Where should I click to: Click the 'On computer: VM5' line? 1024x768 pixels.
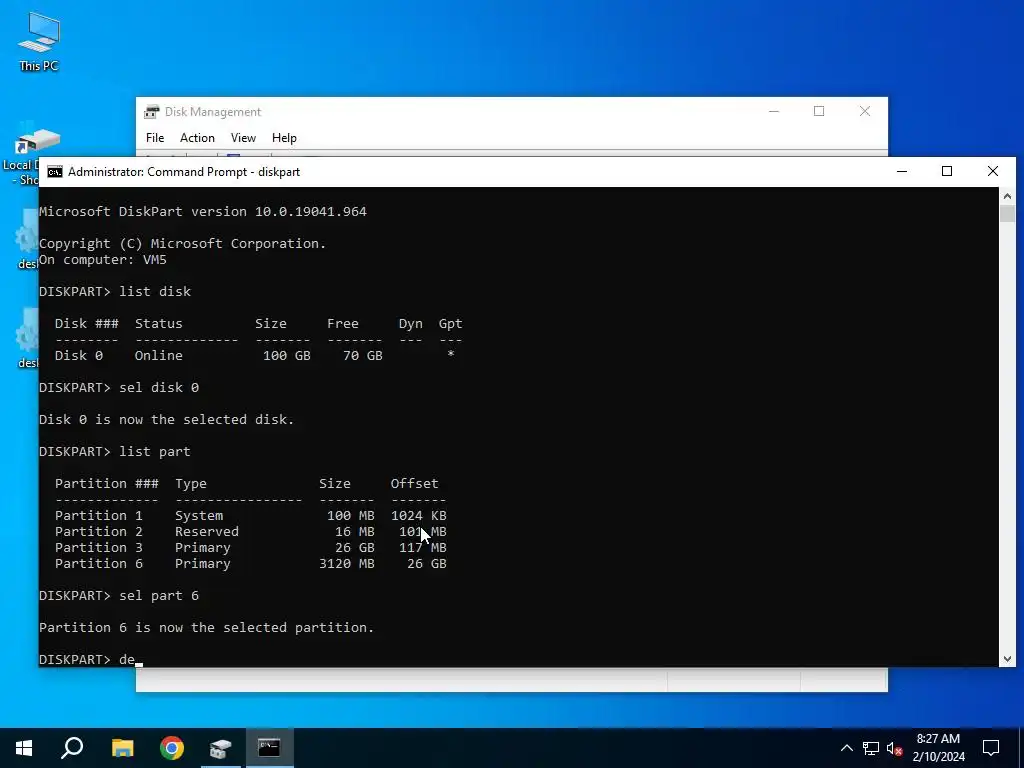click(103, 259)
